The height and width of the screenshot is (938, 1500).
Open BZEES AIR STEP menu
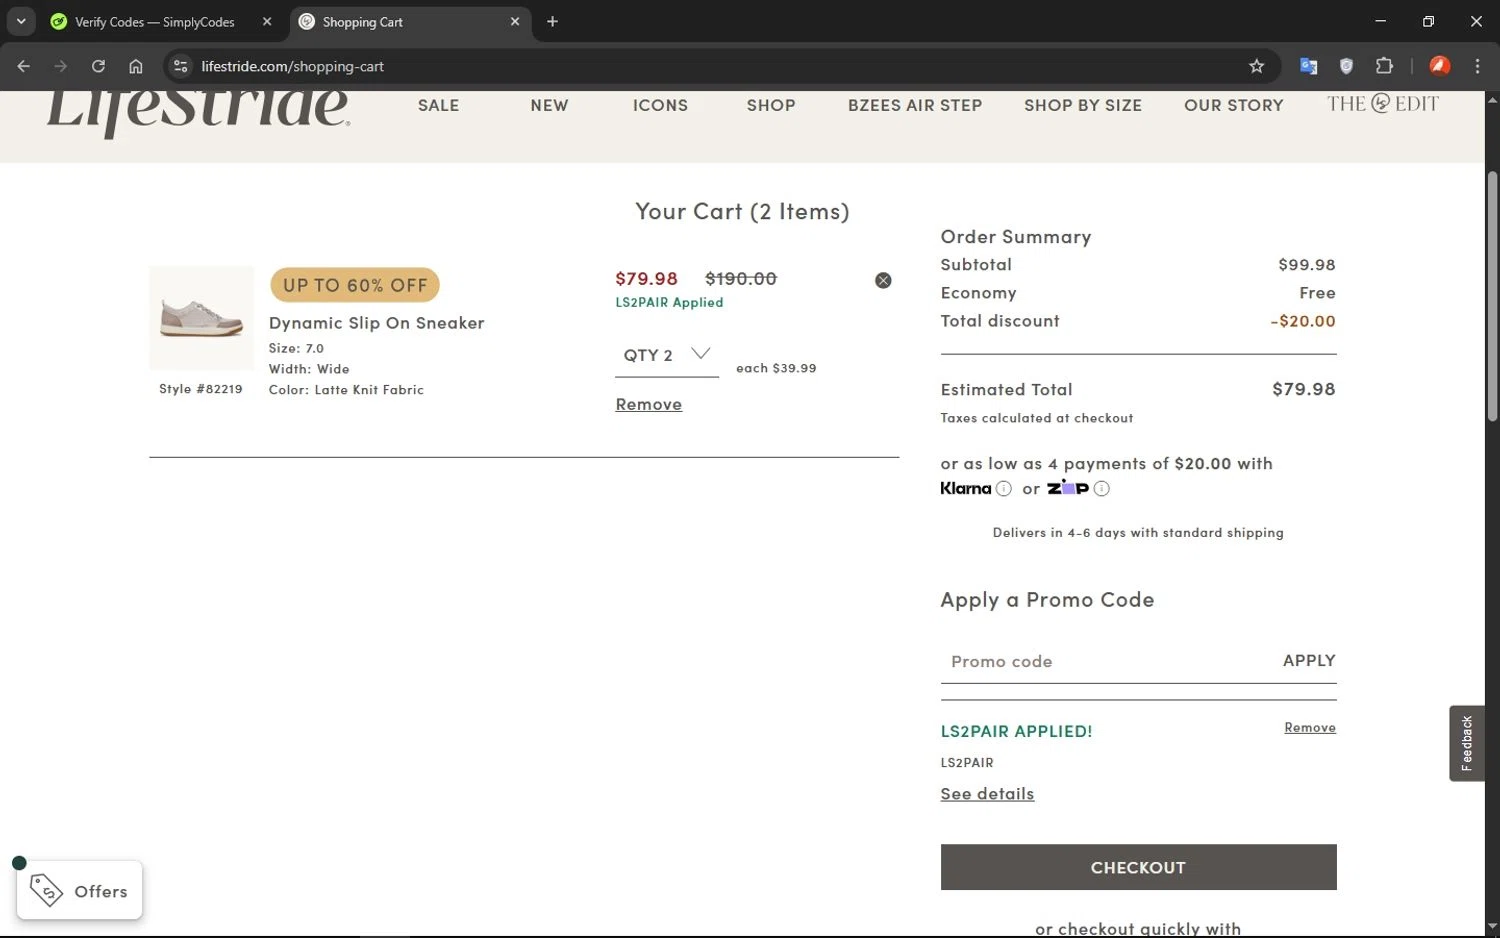(x=915, y=105)
